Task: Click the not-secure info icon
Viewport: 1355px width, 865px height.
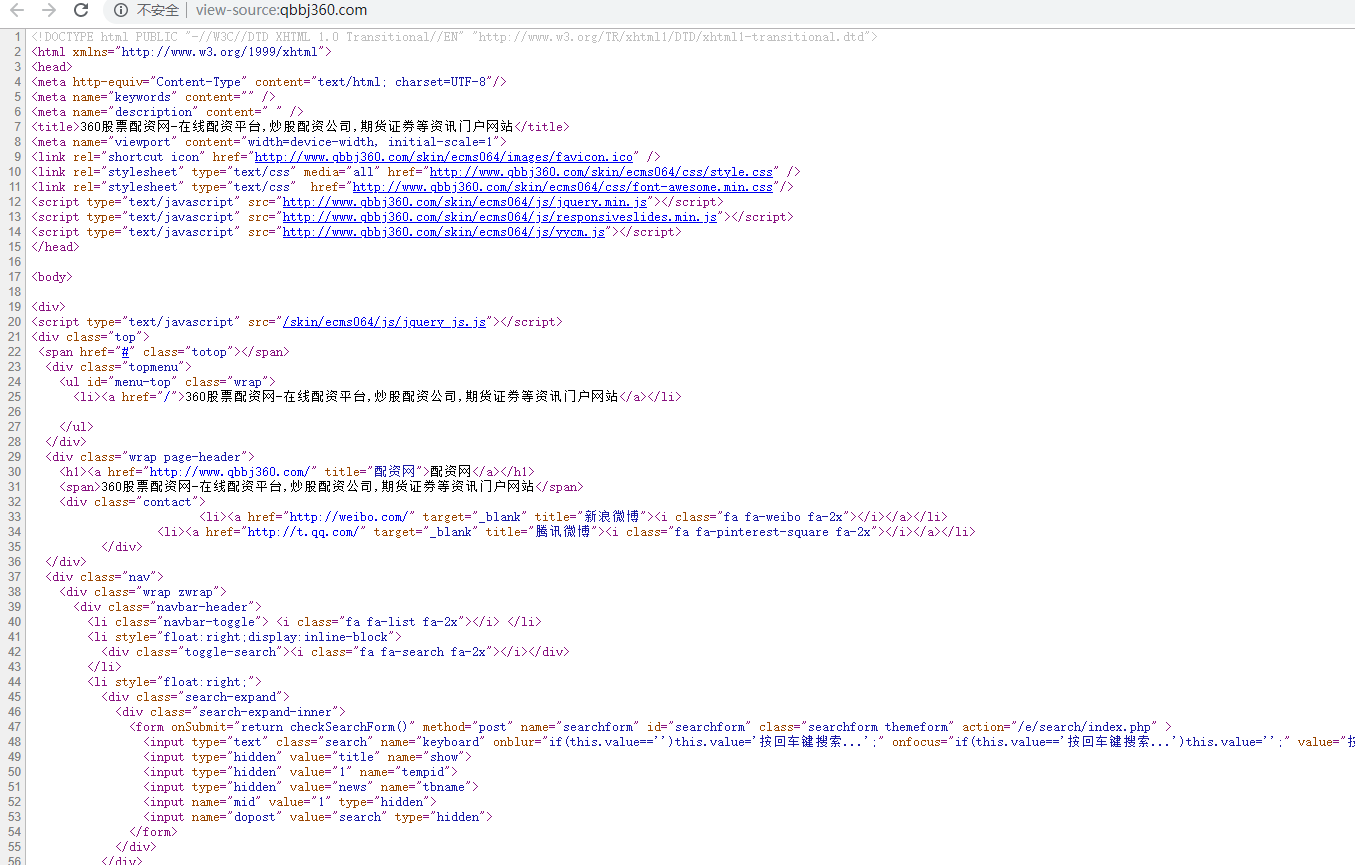Action: click(120, 10)
